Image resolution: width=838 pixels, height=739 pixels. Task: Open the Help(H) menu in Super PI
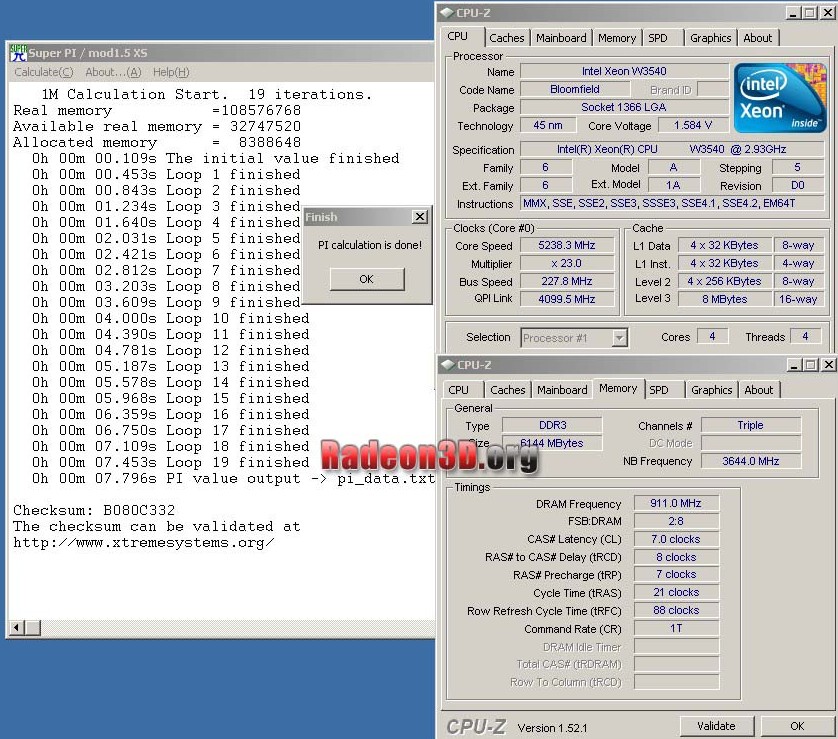[x=171, y=72]
